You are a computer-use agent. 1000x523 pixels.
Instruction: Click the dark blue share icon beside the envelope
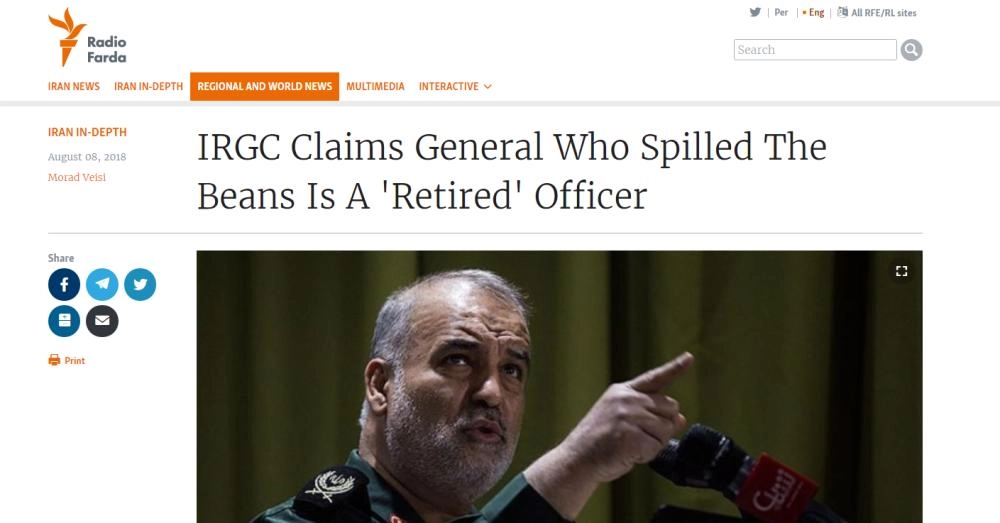tap(64, 321)
